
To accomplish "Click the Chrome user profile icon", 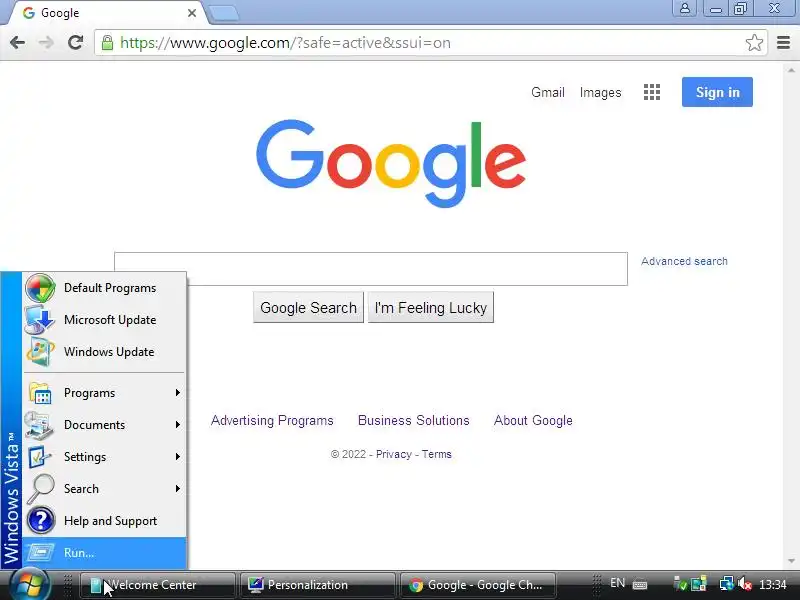I will 685,9.
